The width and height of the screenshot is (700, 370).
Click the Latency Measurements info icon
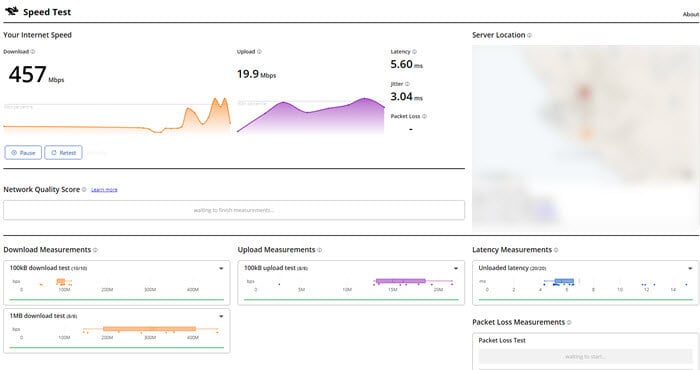click(x=556, y=250)
